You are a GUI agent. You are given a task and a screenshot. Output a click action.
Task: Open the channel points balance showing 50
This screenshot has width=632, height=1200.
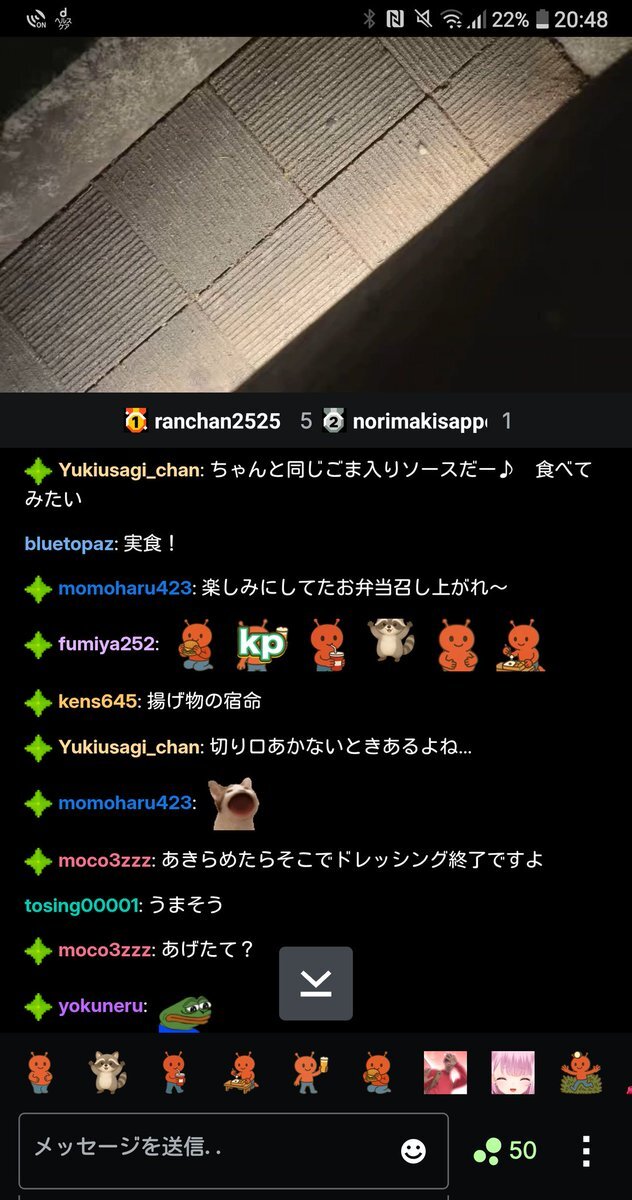coord(506,1151)
